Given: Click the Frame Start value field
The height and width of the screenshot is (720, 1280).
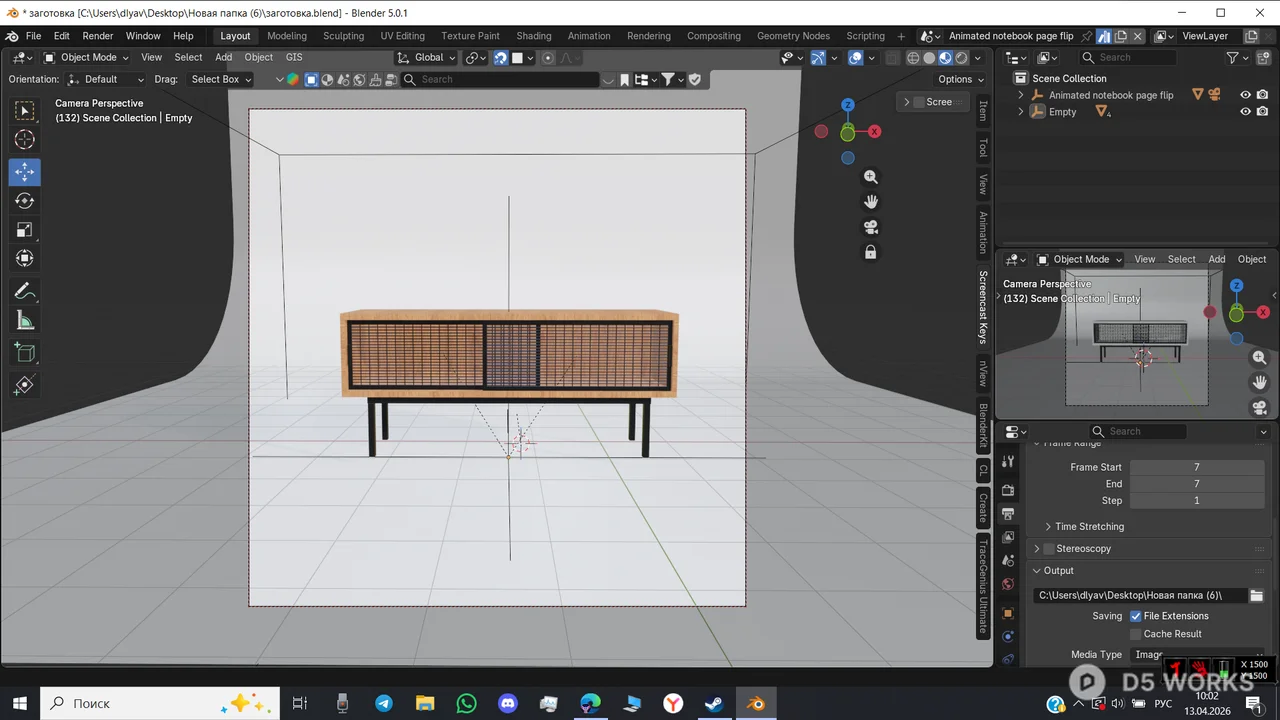Looking at the screenshot, I should coord(1196,467).
